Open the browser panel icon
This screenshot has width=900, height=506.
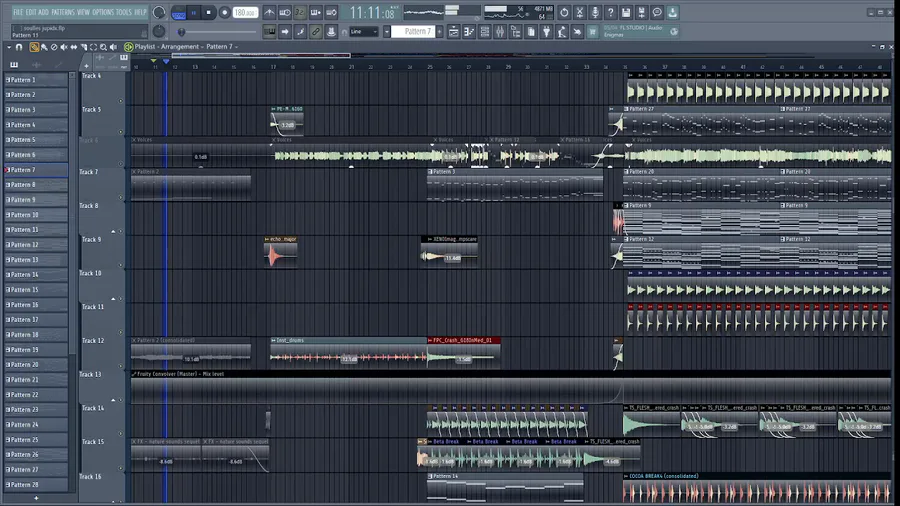pos(515,32)
